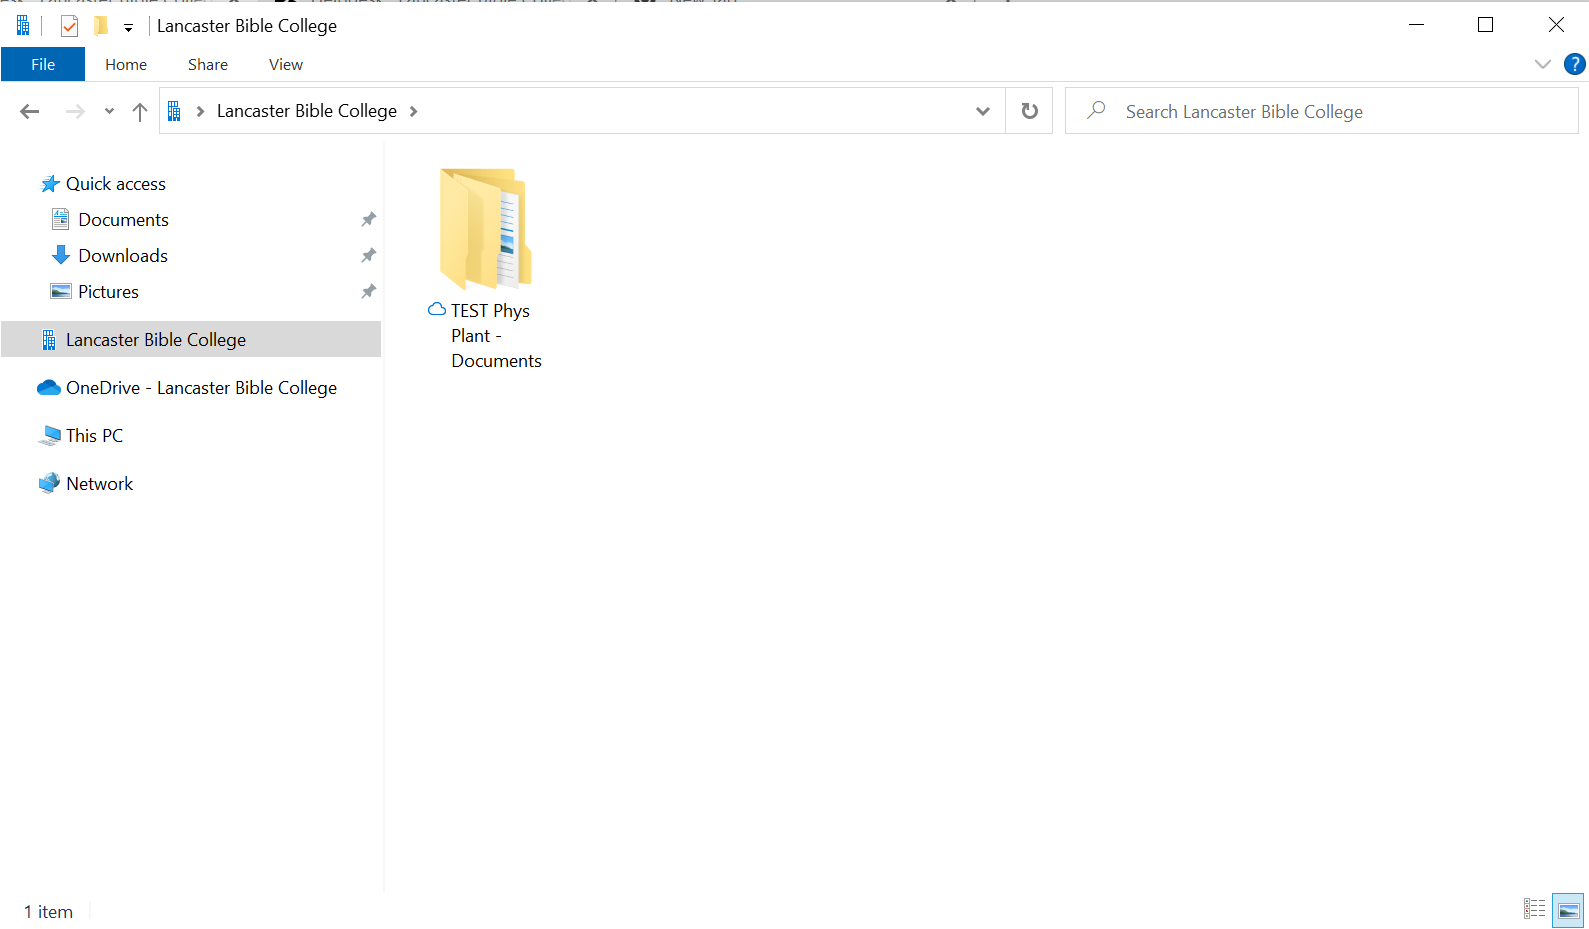
Task: Switch to the Home ribbon tab
Action: pos(126,64)
